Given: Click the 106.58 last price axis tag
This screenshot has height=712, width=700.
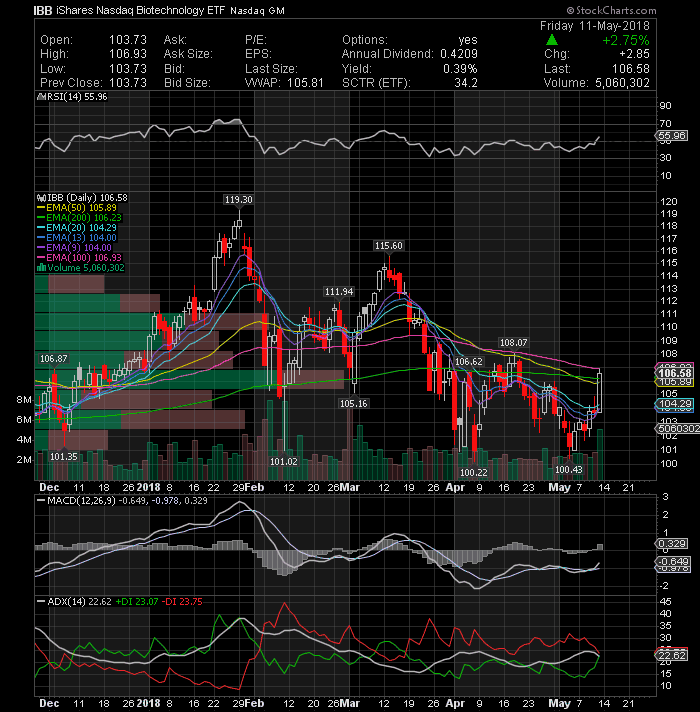Looking at the screenshot, I should (x=675, y=373).
